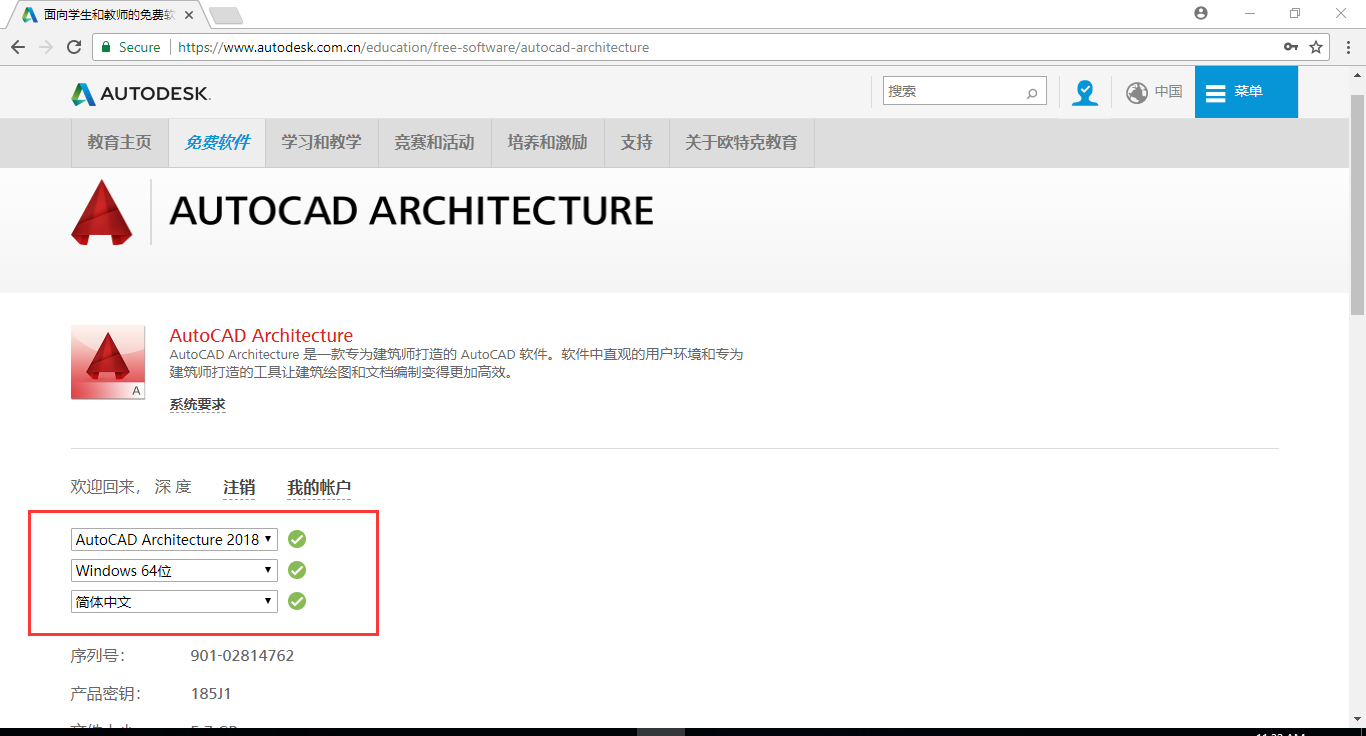The width and height of the screenshot is (1366, 736).
Task: Reload the page with refresh icon
Action: pos(74,47)
